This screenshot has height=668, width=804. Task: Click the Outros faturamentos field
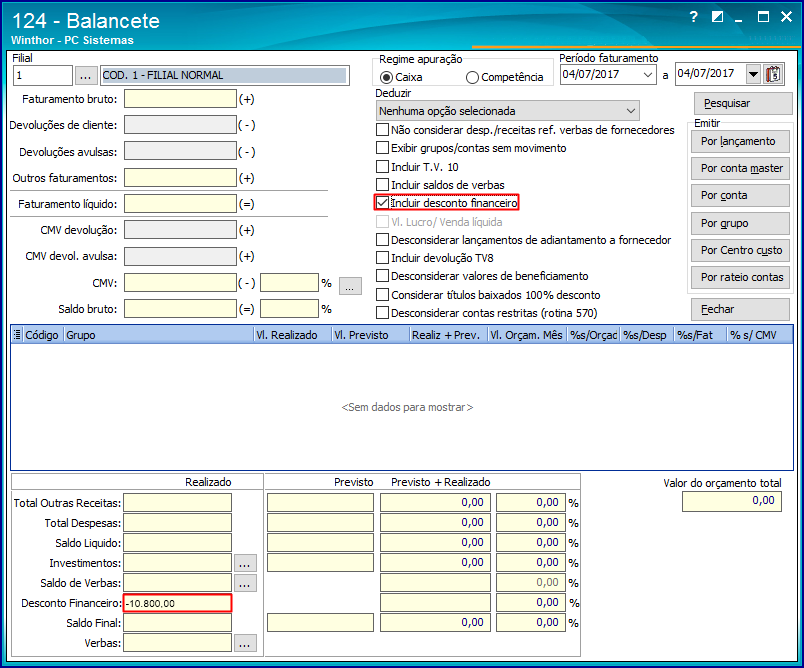(x=180, y=178)
